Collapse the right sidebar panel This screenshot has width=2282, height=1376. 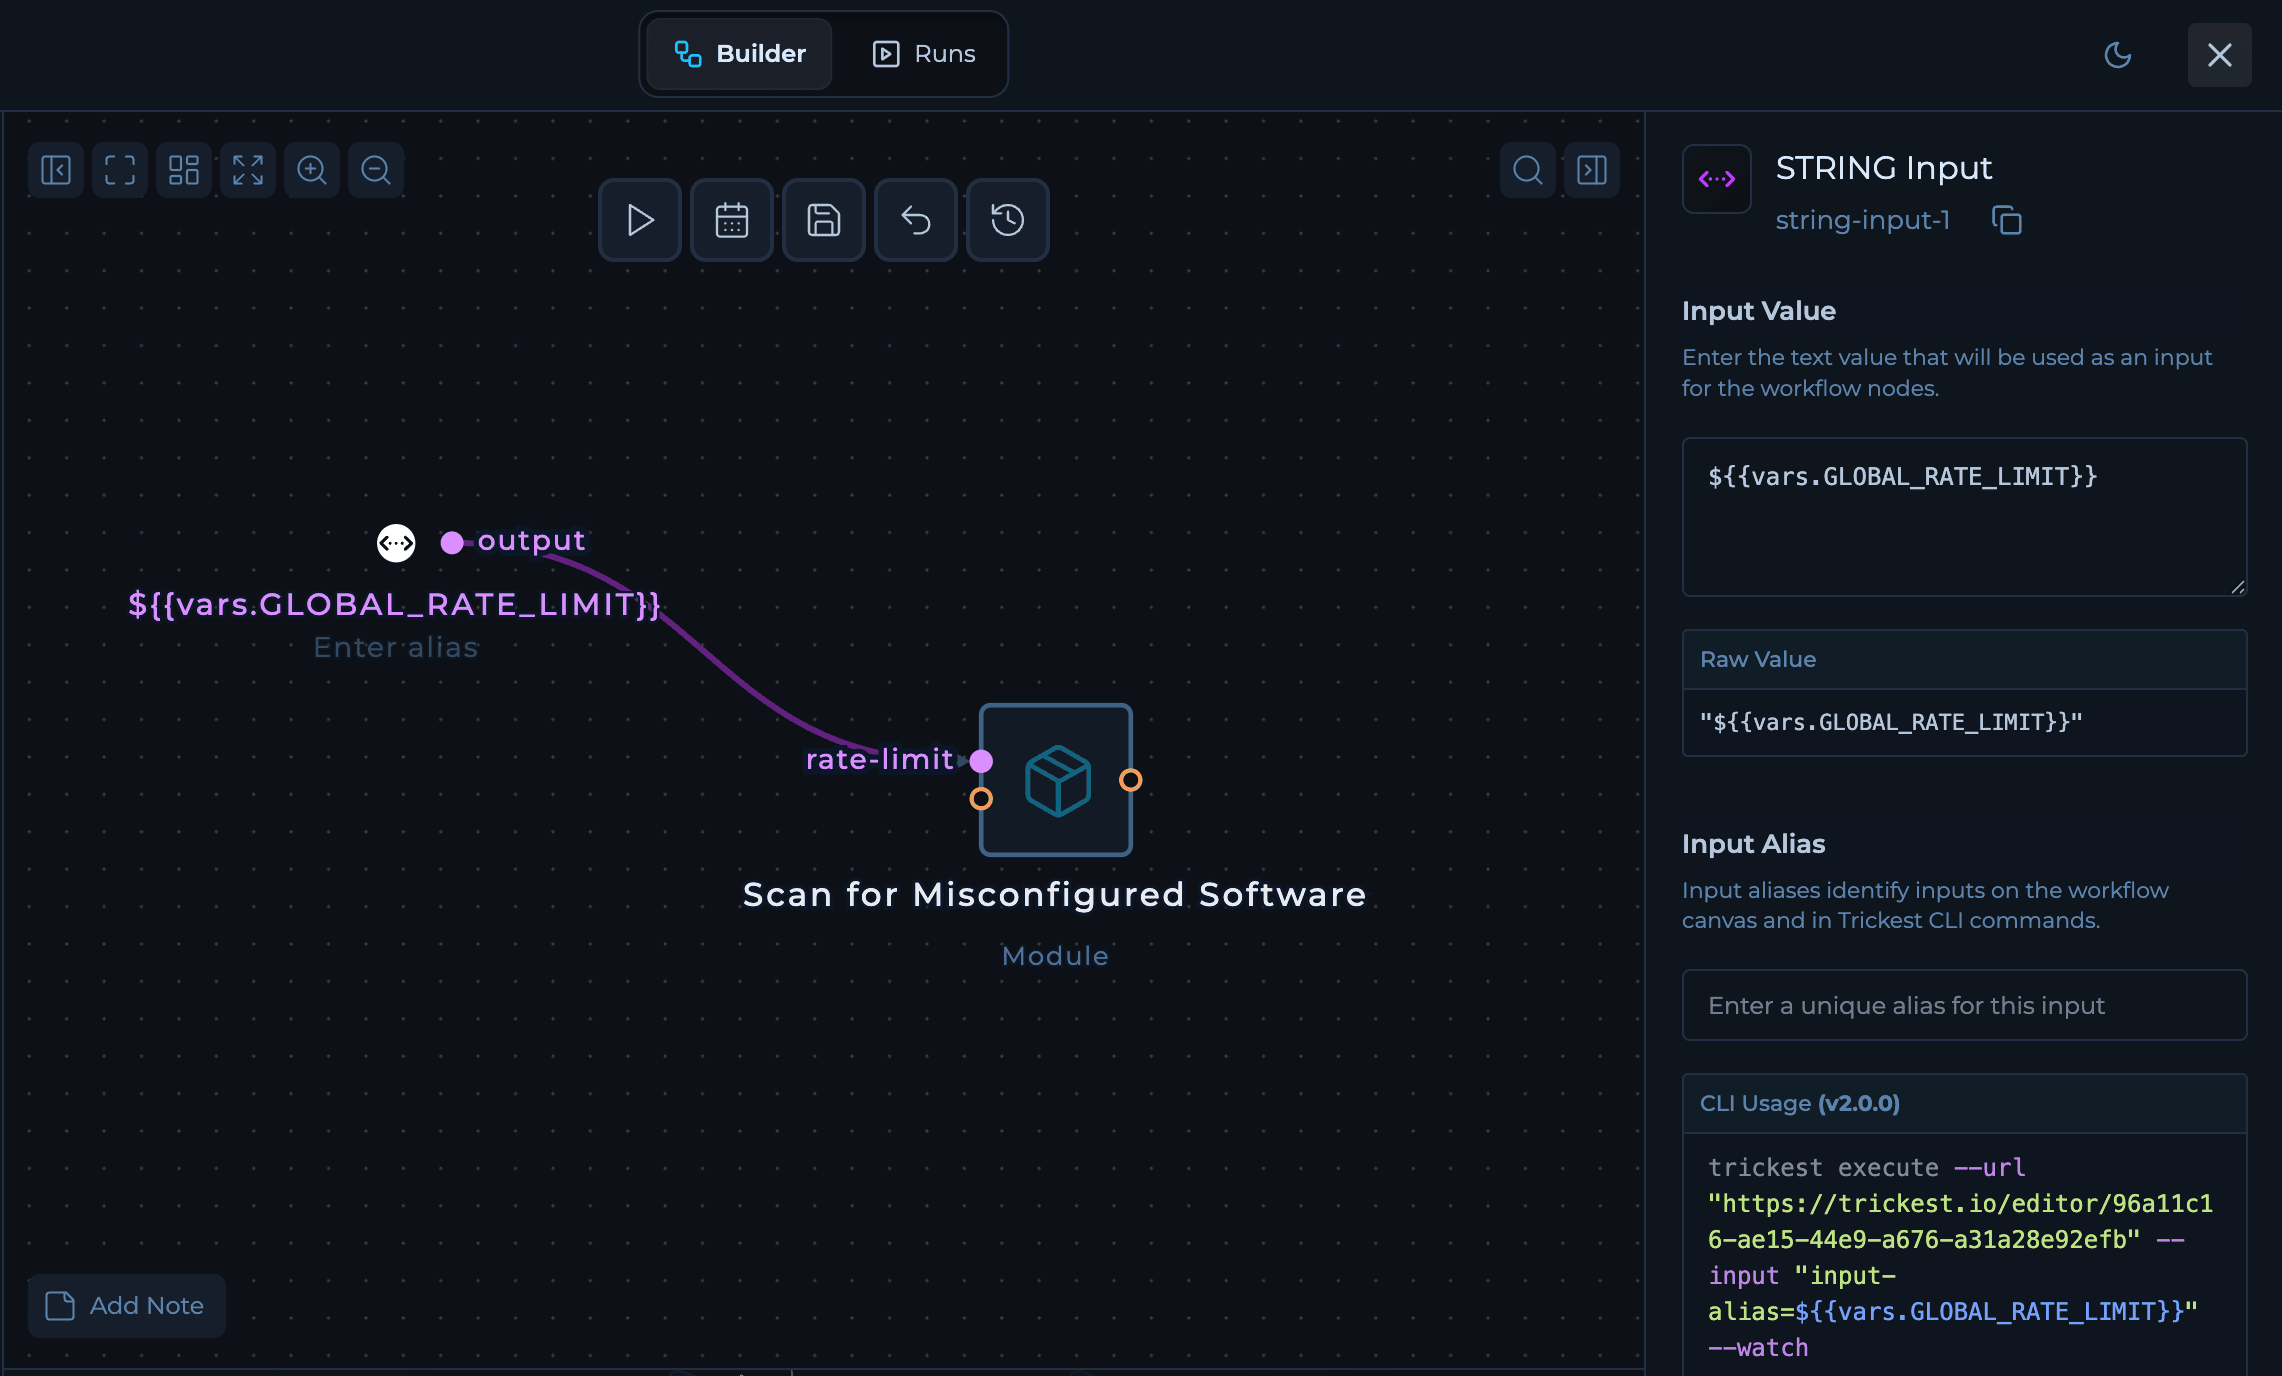point(1592,170)
